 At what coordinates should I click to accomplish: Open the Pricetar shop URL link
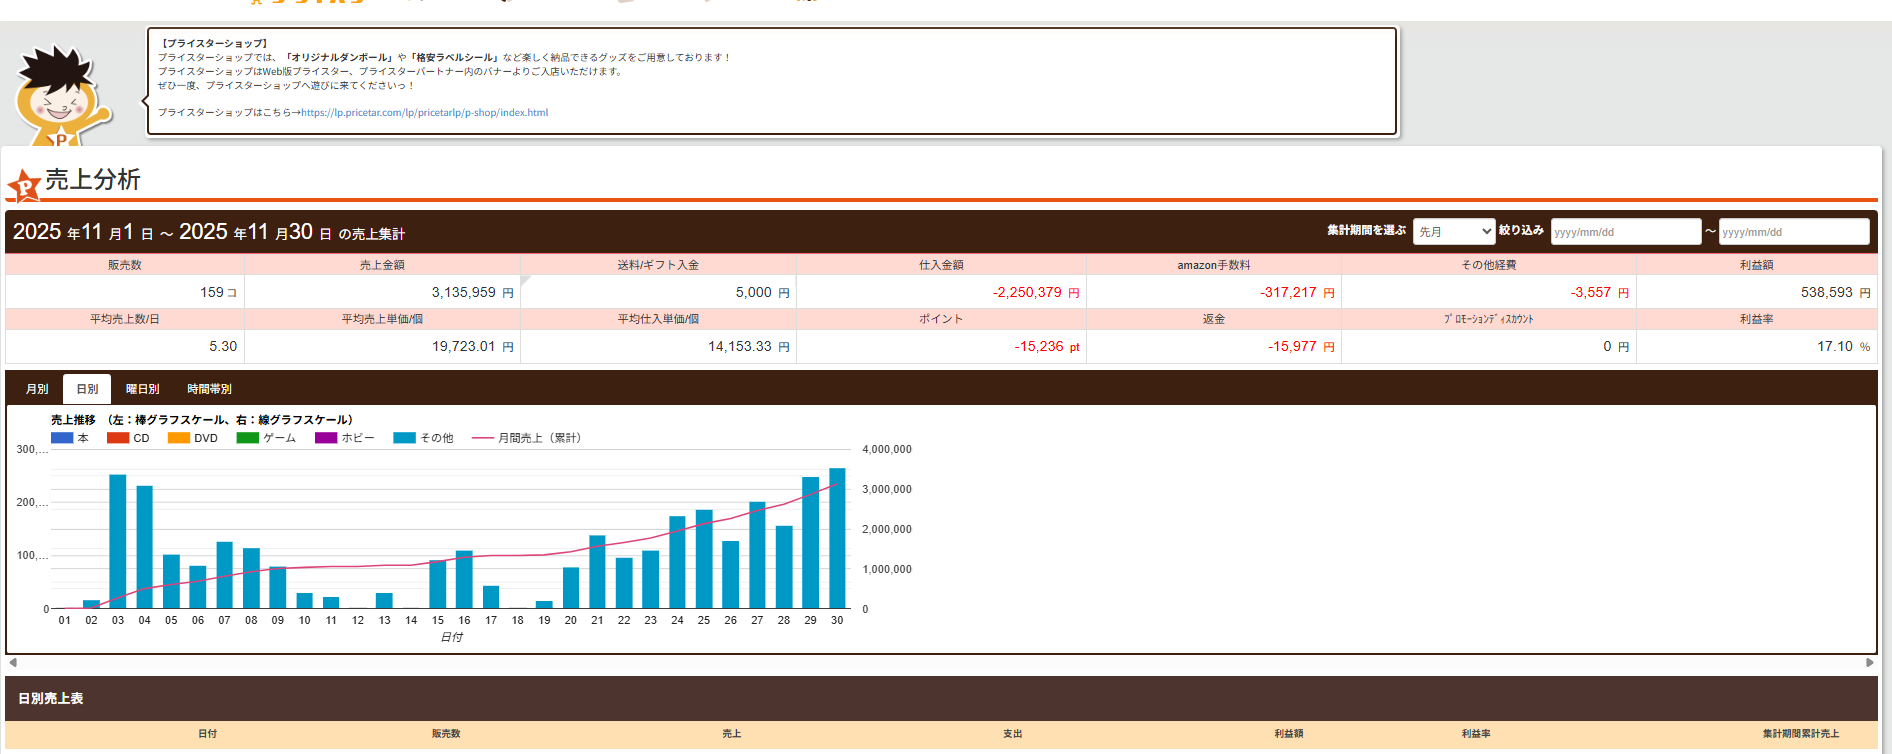tap(424, 113)
